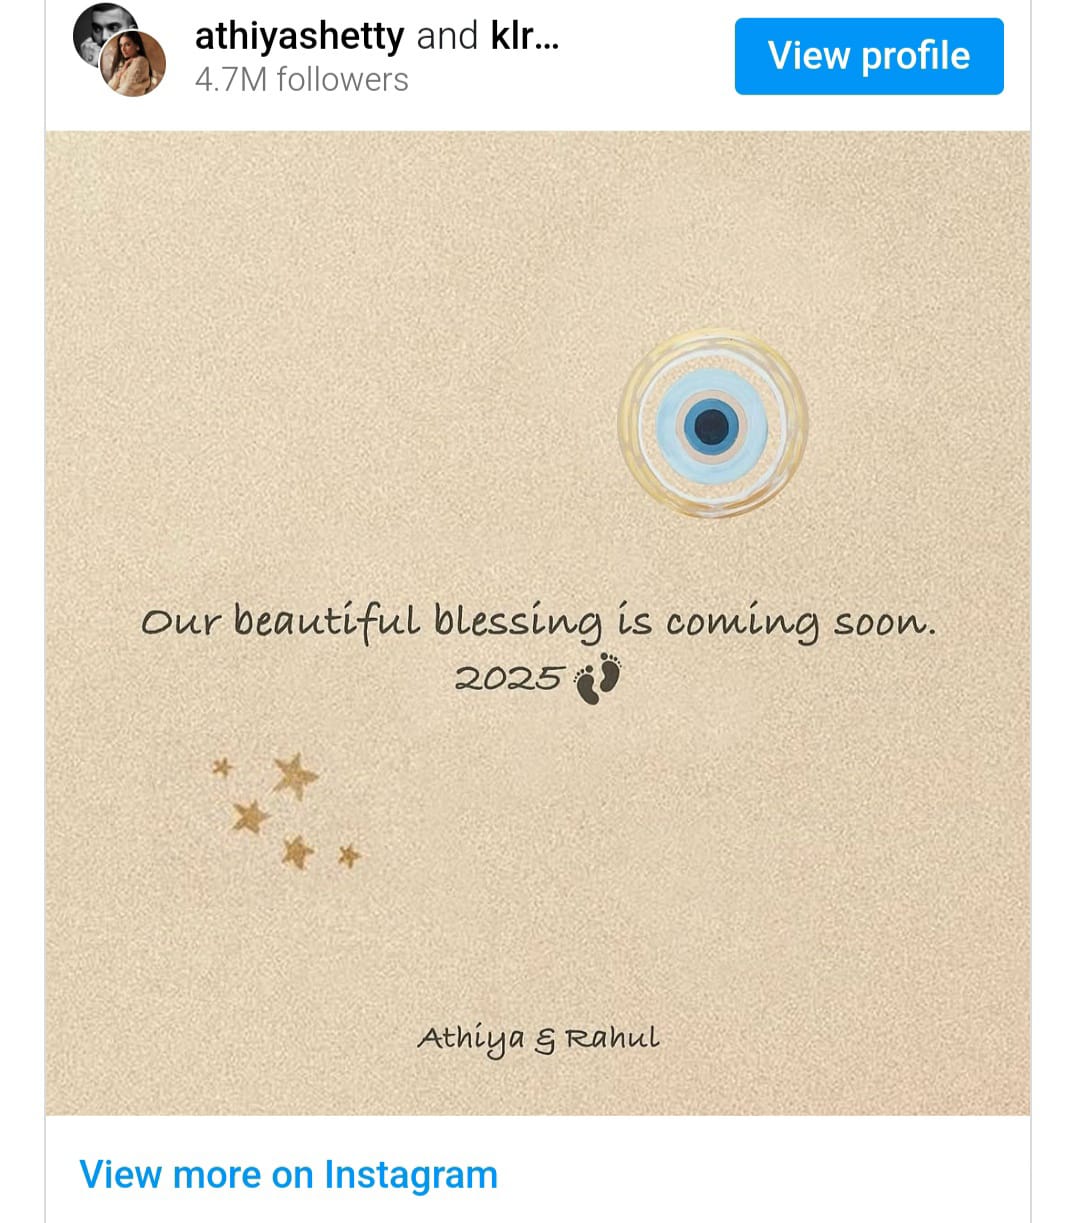Image resolution: width=1080 pixels, height=1223 pixels.
Task: Click the word "and" between usernames
Action: [447, 36]
